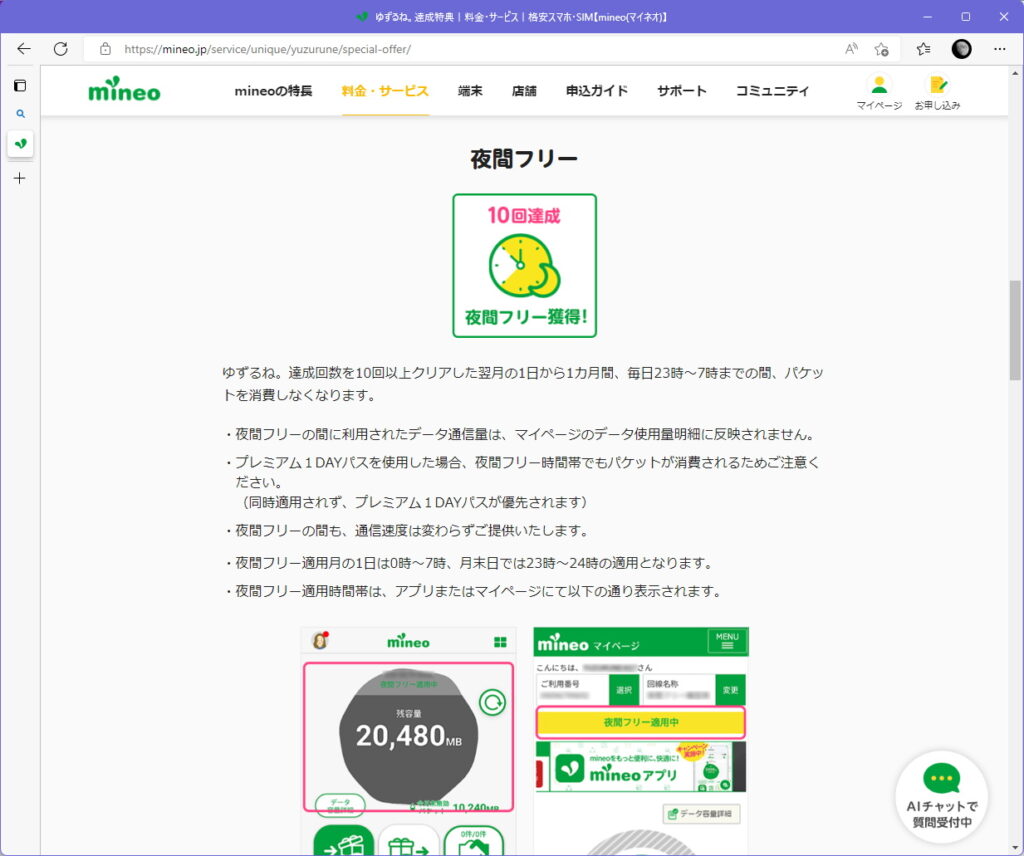Click the mineo logo
The width and height of the screenshot is (1024, 856).
click(124, 90)
